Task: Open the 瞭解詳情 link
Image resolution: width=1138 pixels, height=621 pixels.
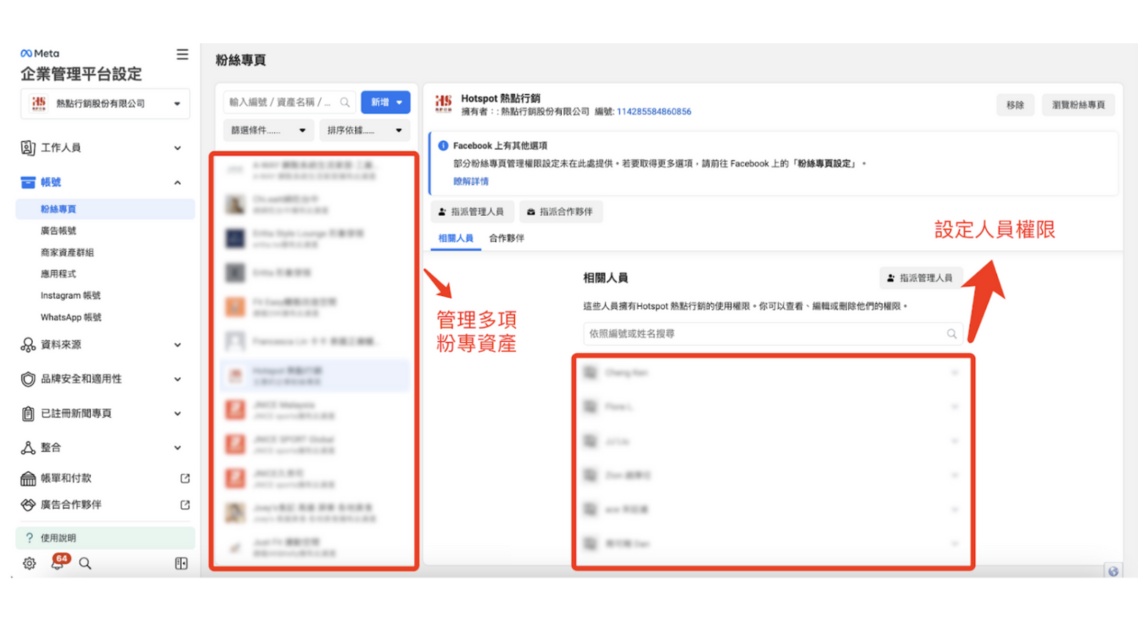Action: pyautogui.click(x=471, y=181)
